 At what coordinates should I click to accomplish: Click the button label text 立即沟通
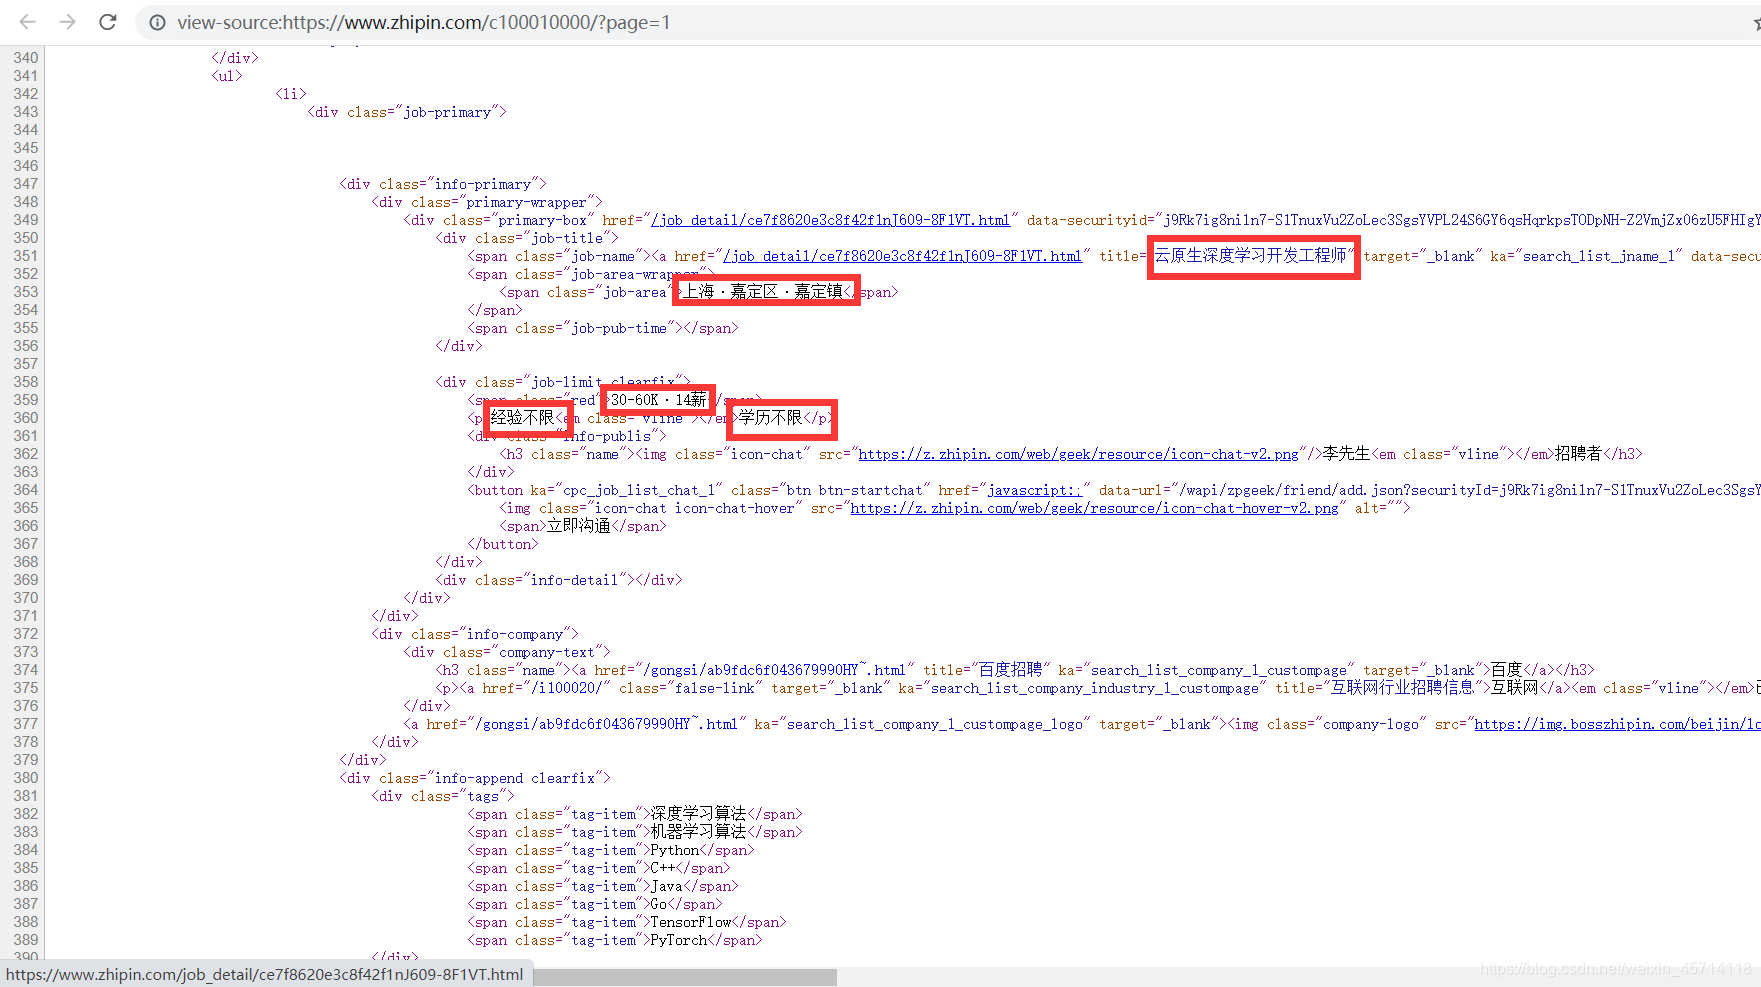pyautogui.click(x=578, y=526)
